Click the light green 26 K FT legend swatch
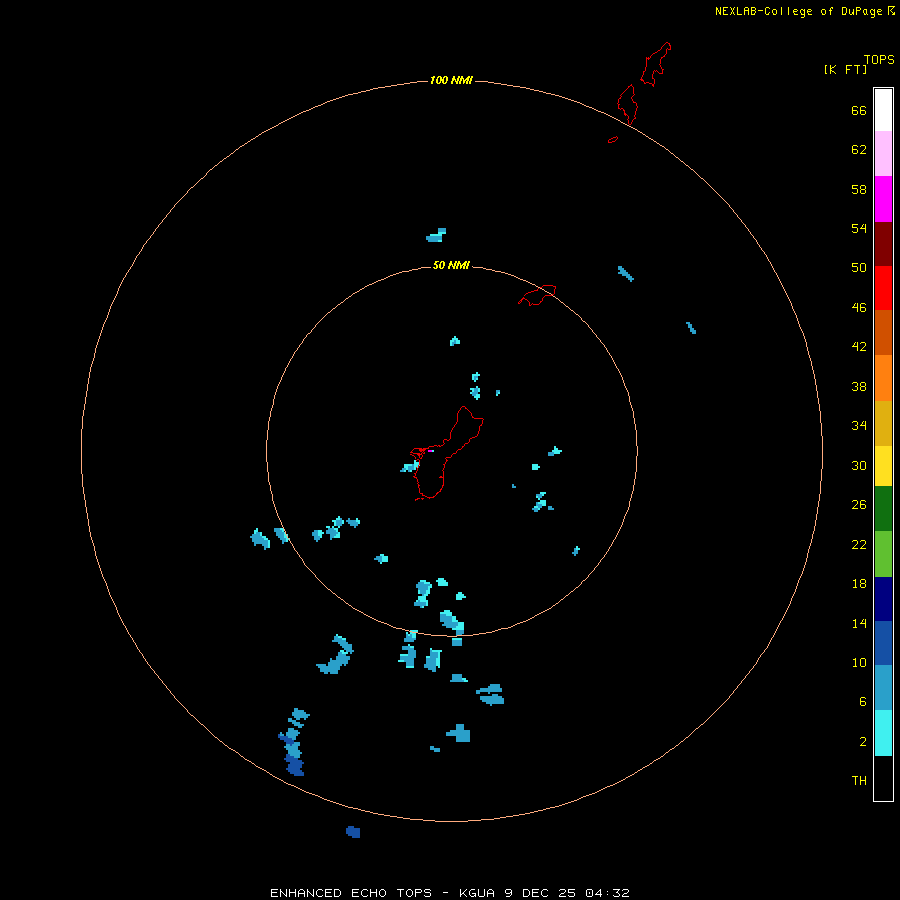 pos(883,554)
